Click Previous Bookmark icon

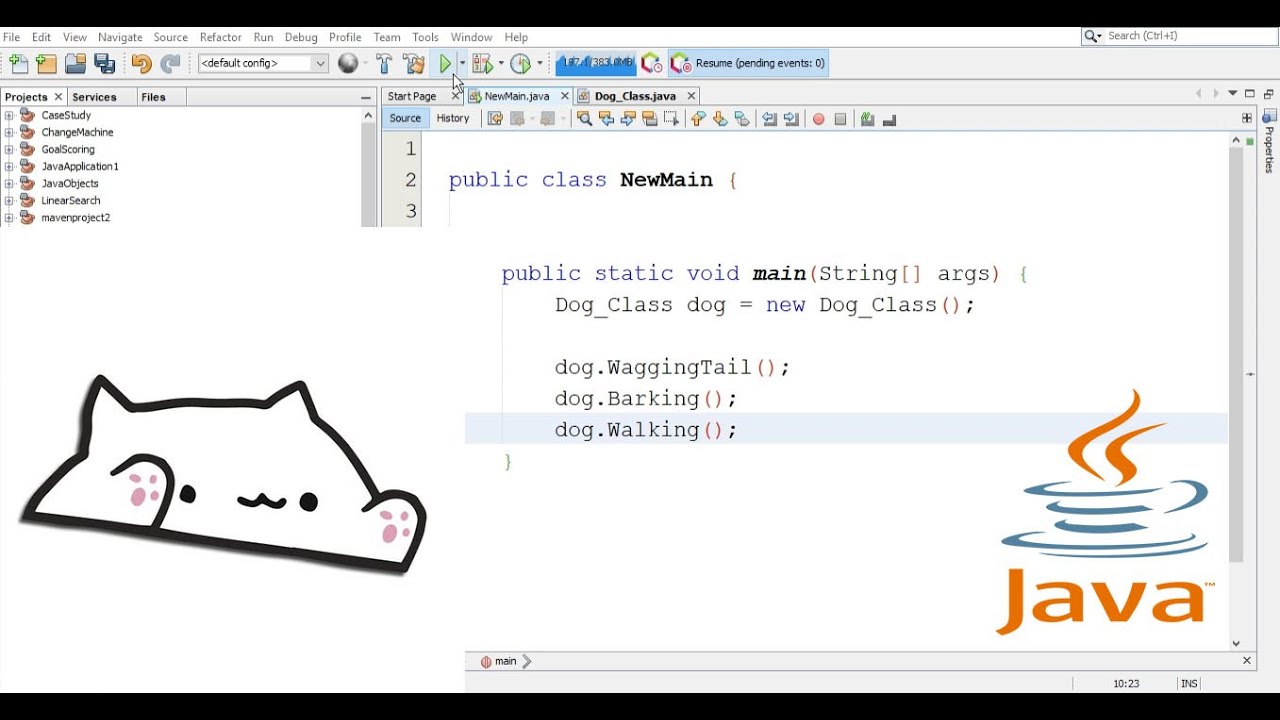[698, 119]
